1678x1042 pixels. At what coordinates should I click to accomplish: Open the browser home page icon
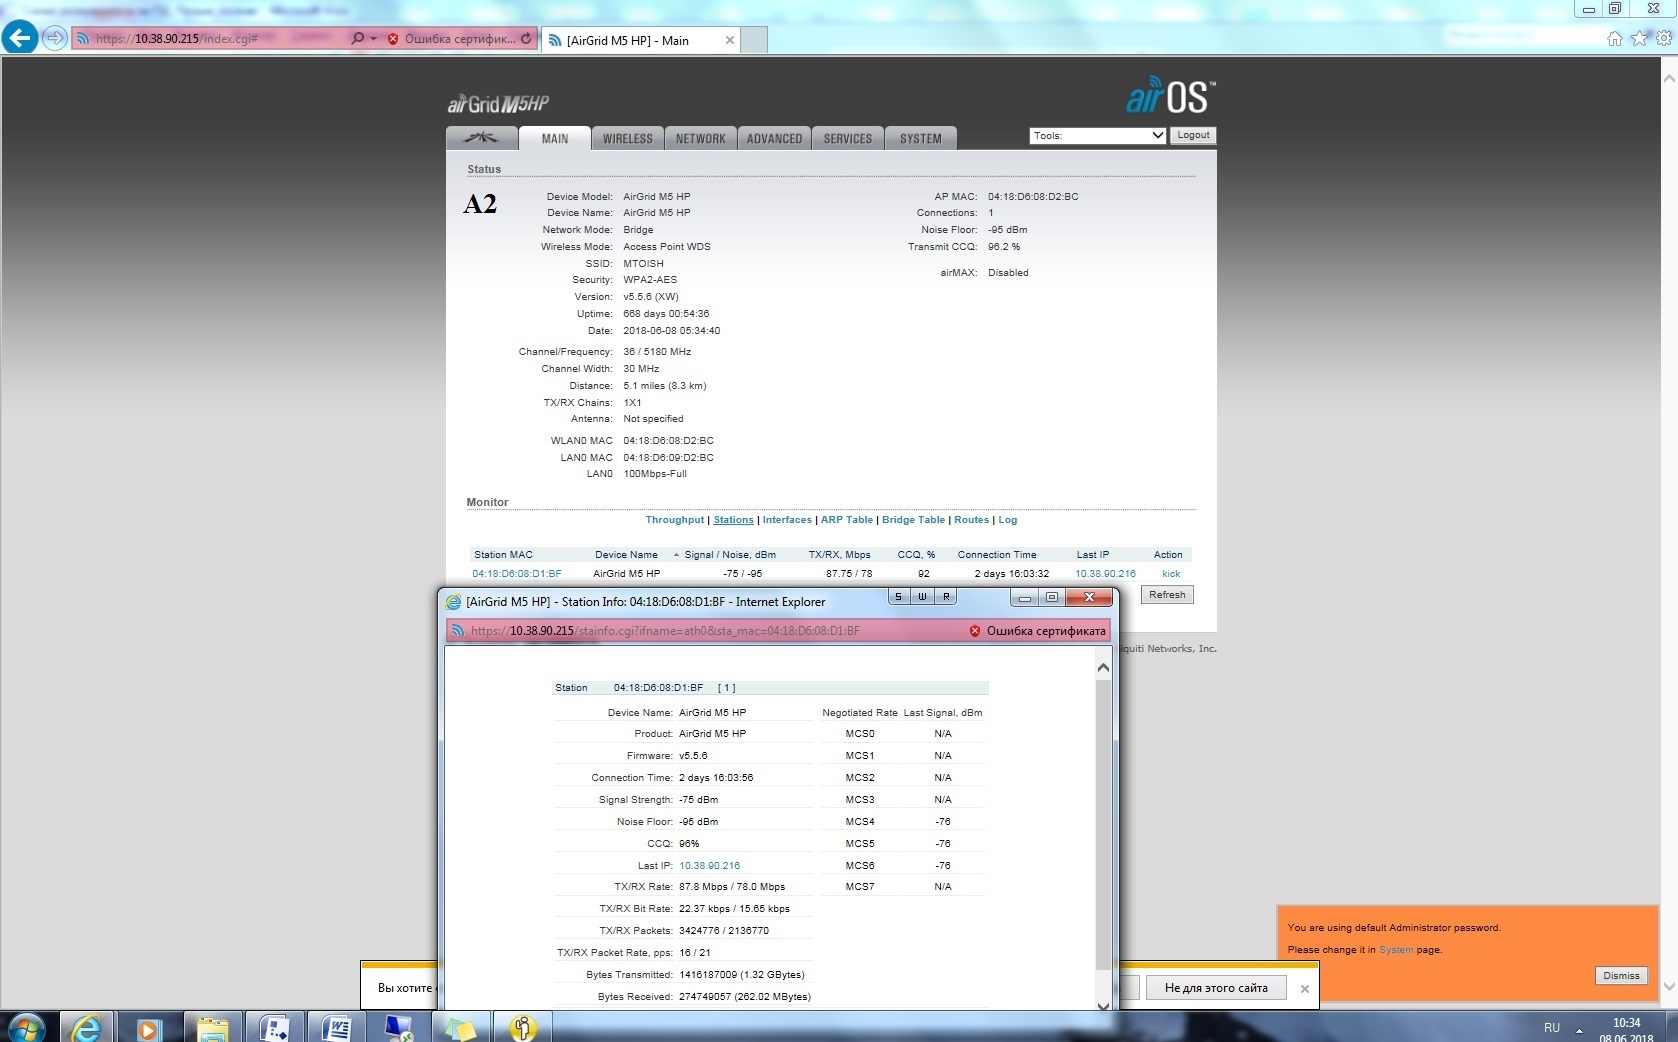[x=1614, y=38]
